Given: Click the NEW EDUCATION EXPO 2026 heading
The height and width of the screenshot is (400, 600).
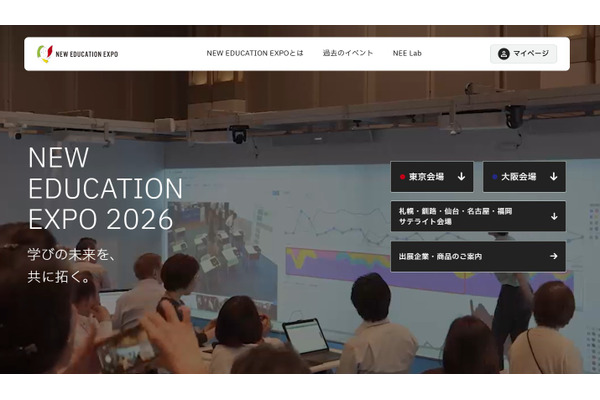Looking at the screenshot, I should tap(105, 189).
